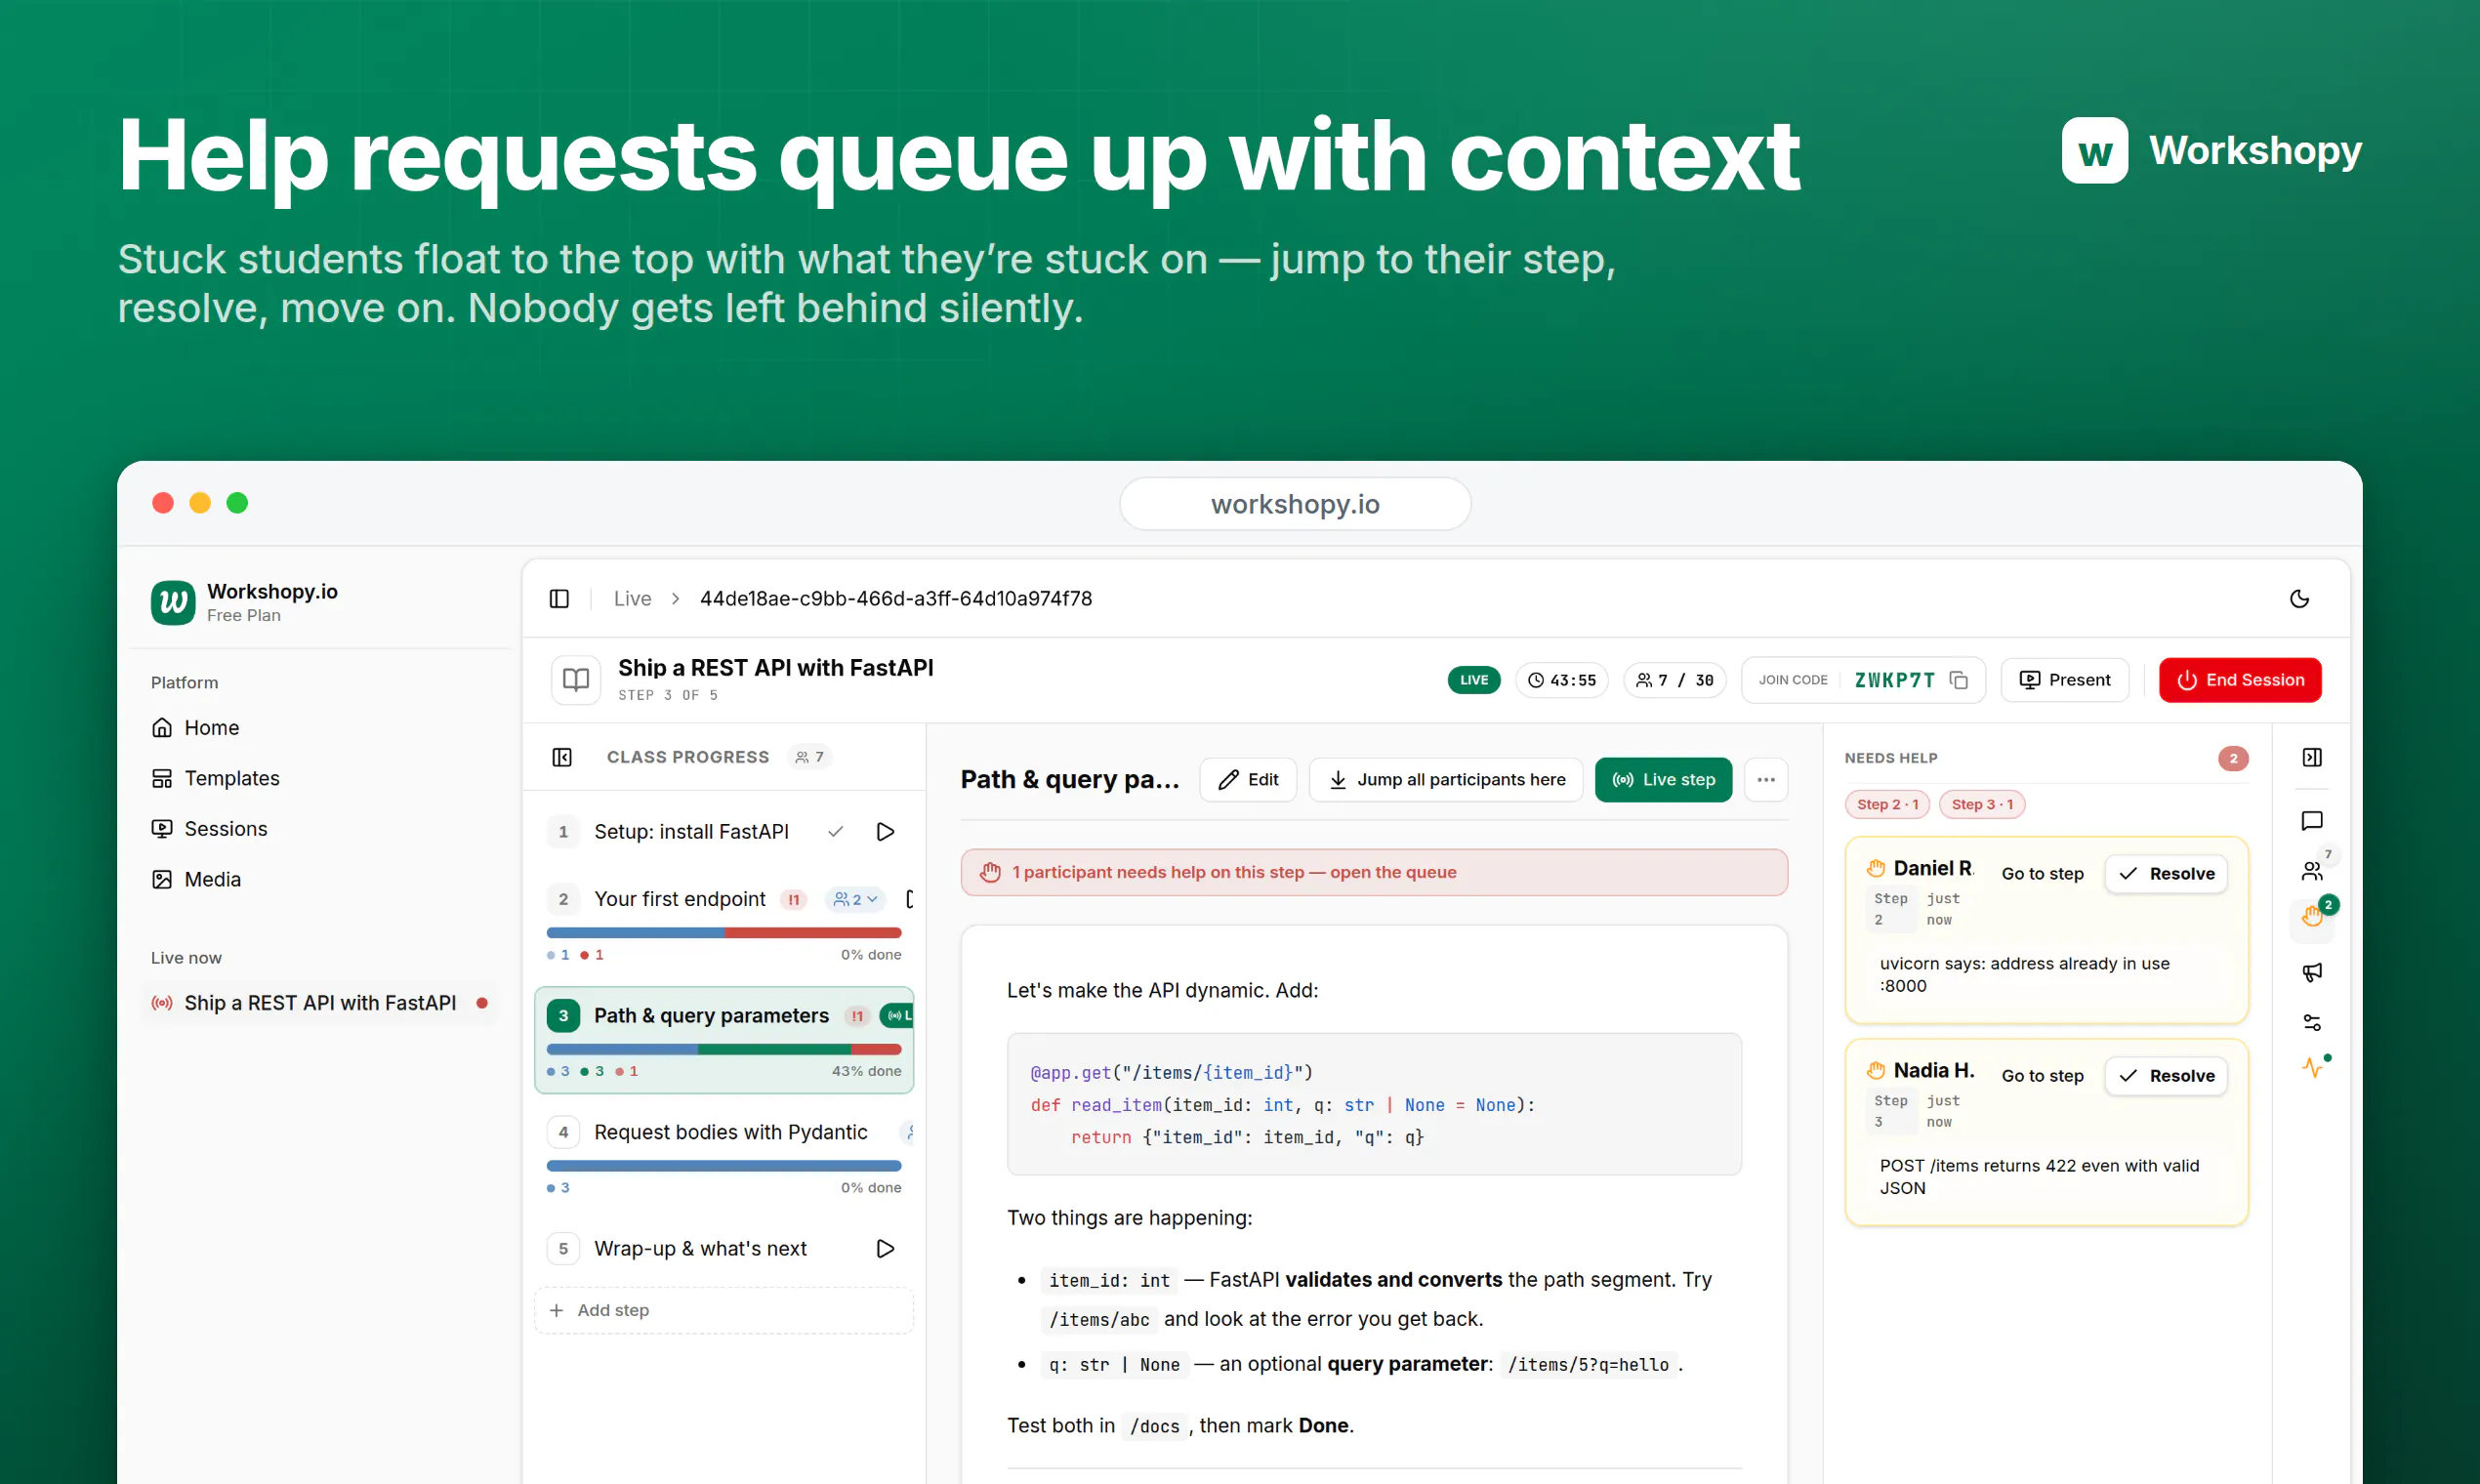This screenshot has height=1484, width=2480.
Task: Click the raised hand icon on Nadia H. card
Action: 1876,1070
